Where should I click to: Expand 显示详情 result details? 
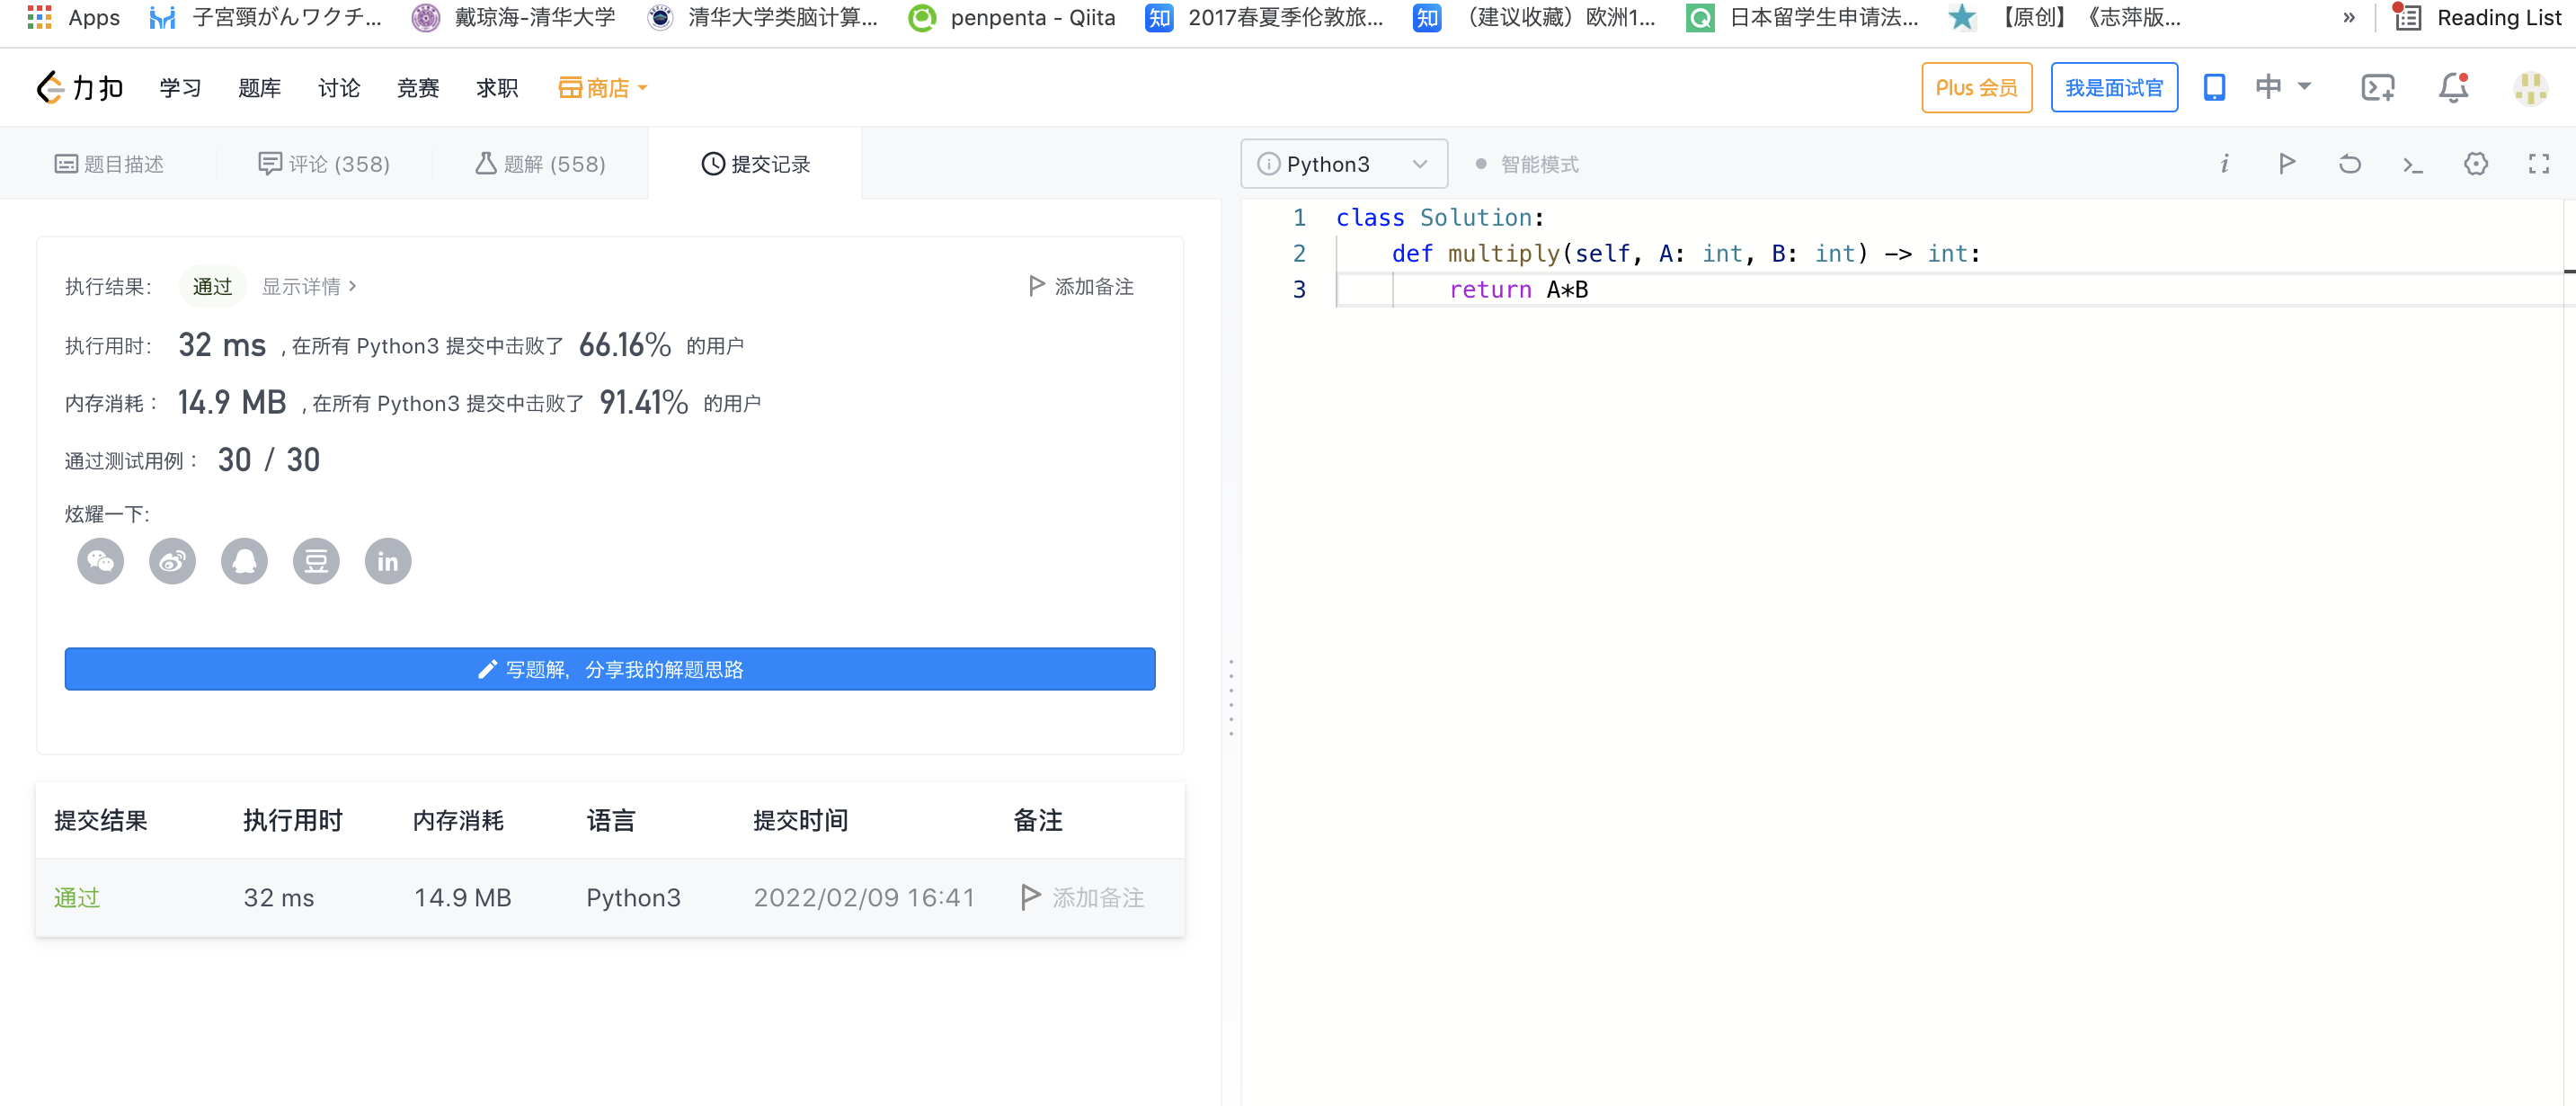coord(309,287)
